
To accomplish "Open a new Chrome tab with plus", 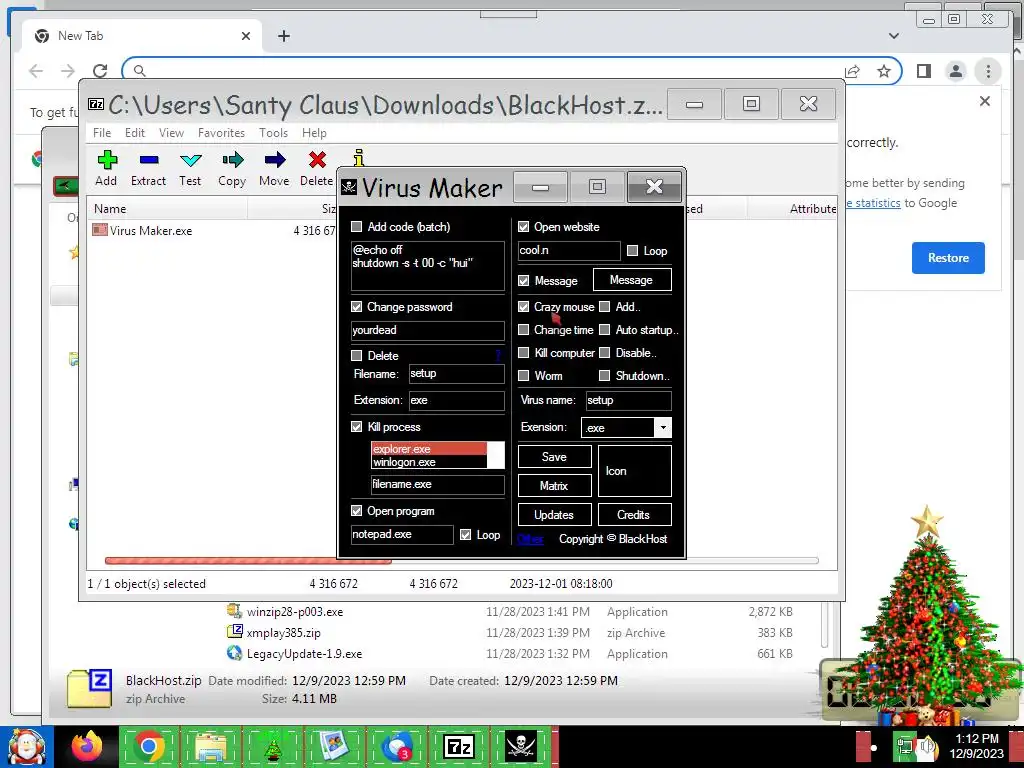I will coord(283,36).
